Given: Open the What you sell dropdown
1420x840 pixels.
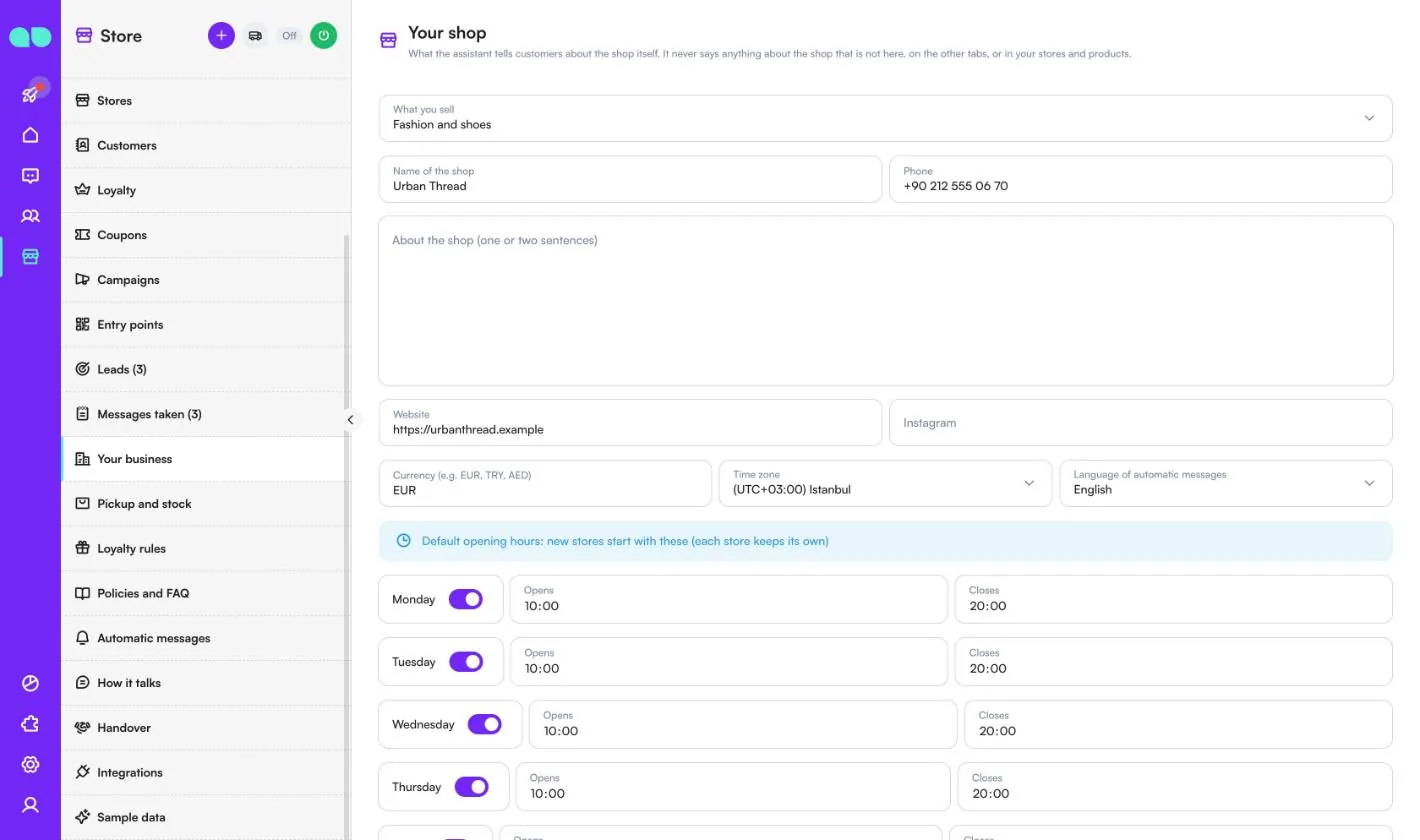Looking at the screenshot, I should pyautogui.click(x=885, y=118).
